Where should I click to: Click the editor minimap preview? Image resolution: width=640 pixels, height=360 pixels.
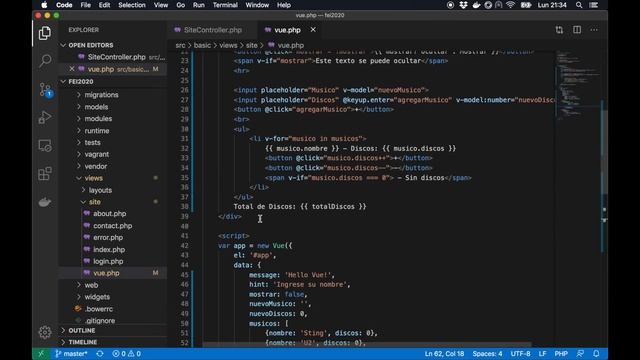tap(578, 86)
